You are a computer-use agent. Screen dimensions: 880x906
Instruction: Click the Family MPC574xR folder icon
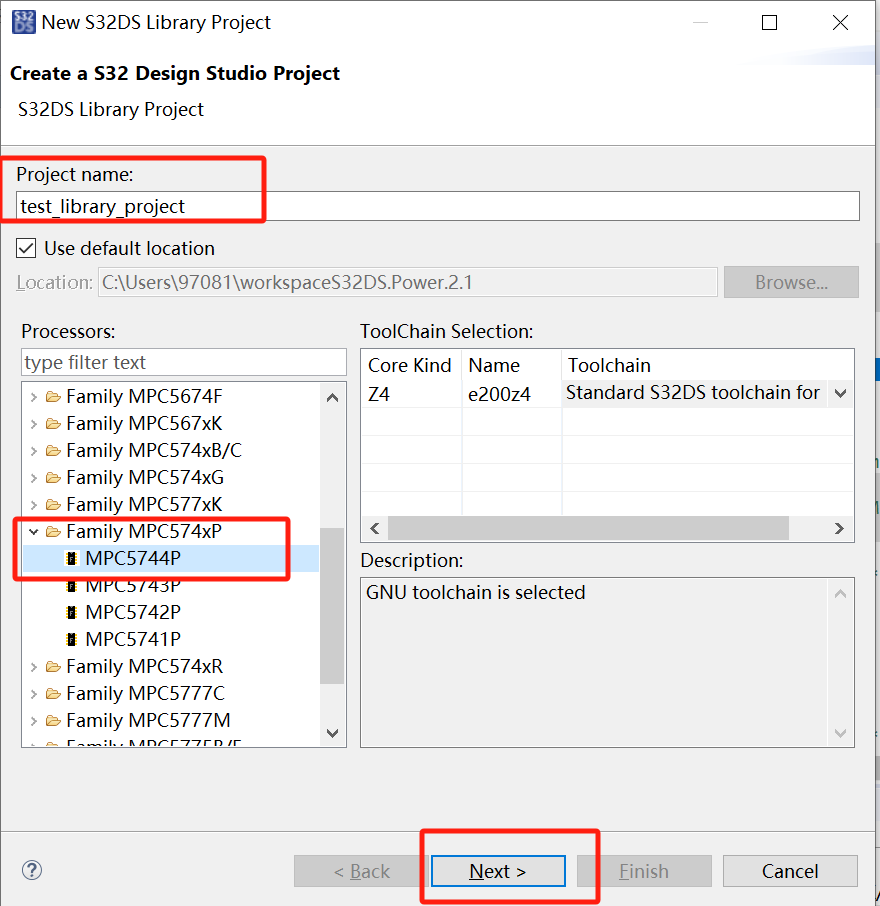coord(53,667)
